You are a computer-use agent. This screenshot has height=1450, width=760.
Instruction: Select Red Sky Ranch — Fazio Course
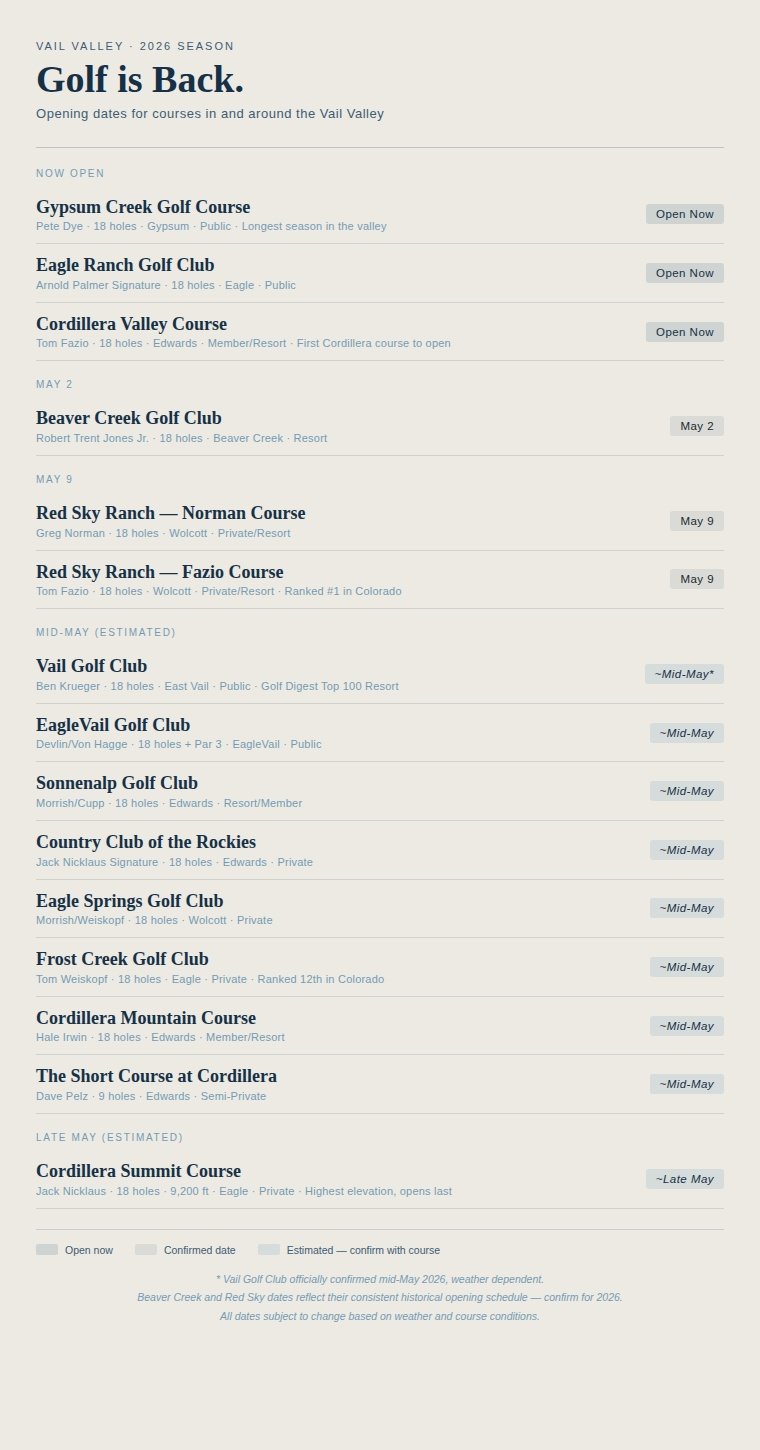tap(160, 572)
